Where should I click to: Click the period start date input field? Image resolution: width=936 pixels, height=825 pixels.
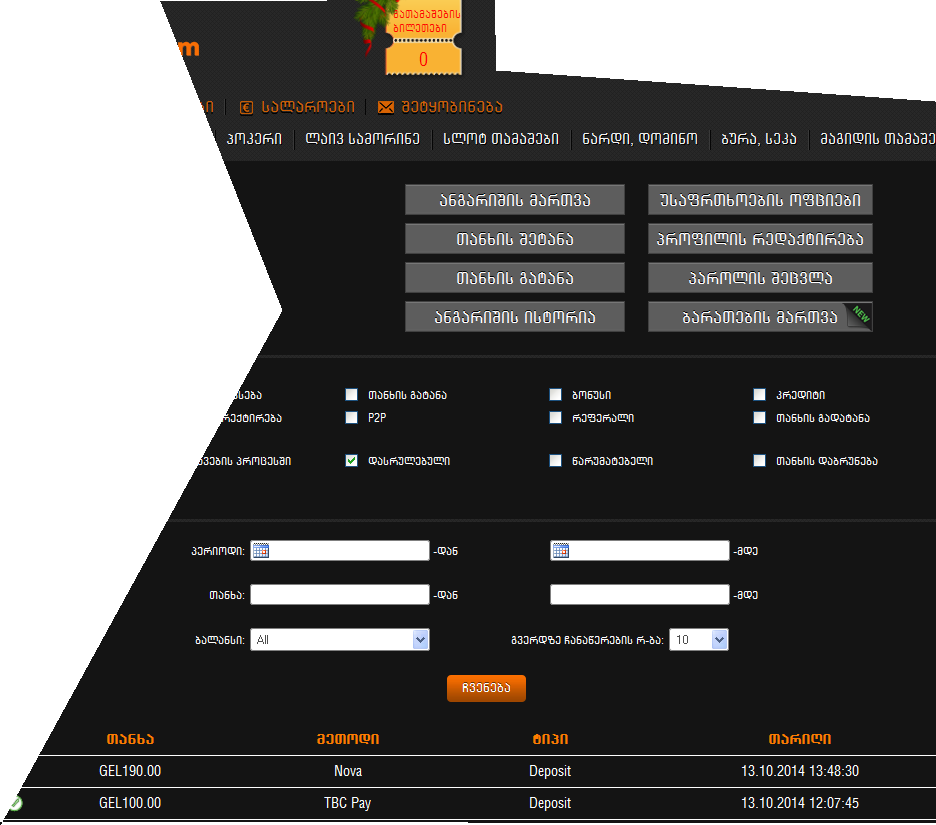[x=340, y=550]
